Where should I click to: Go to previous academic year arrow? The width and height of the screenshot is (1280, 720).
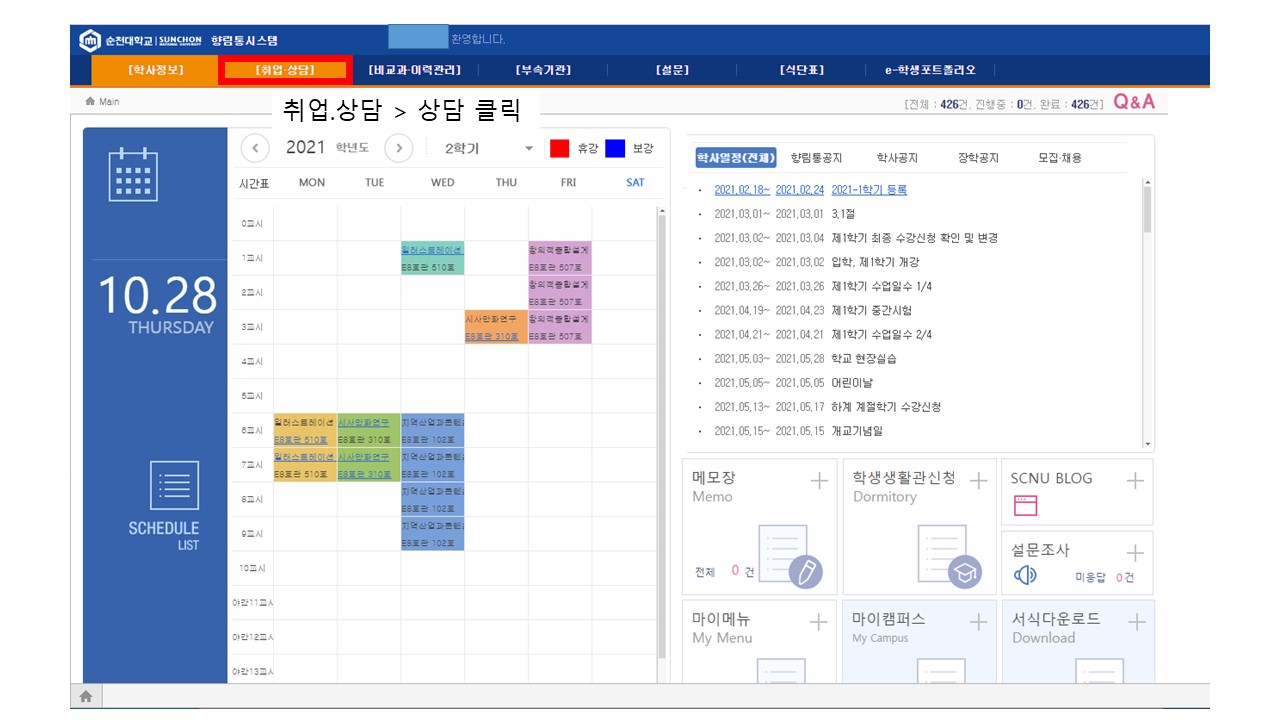pyautogui.click(x=255, y=148)
